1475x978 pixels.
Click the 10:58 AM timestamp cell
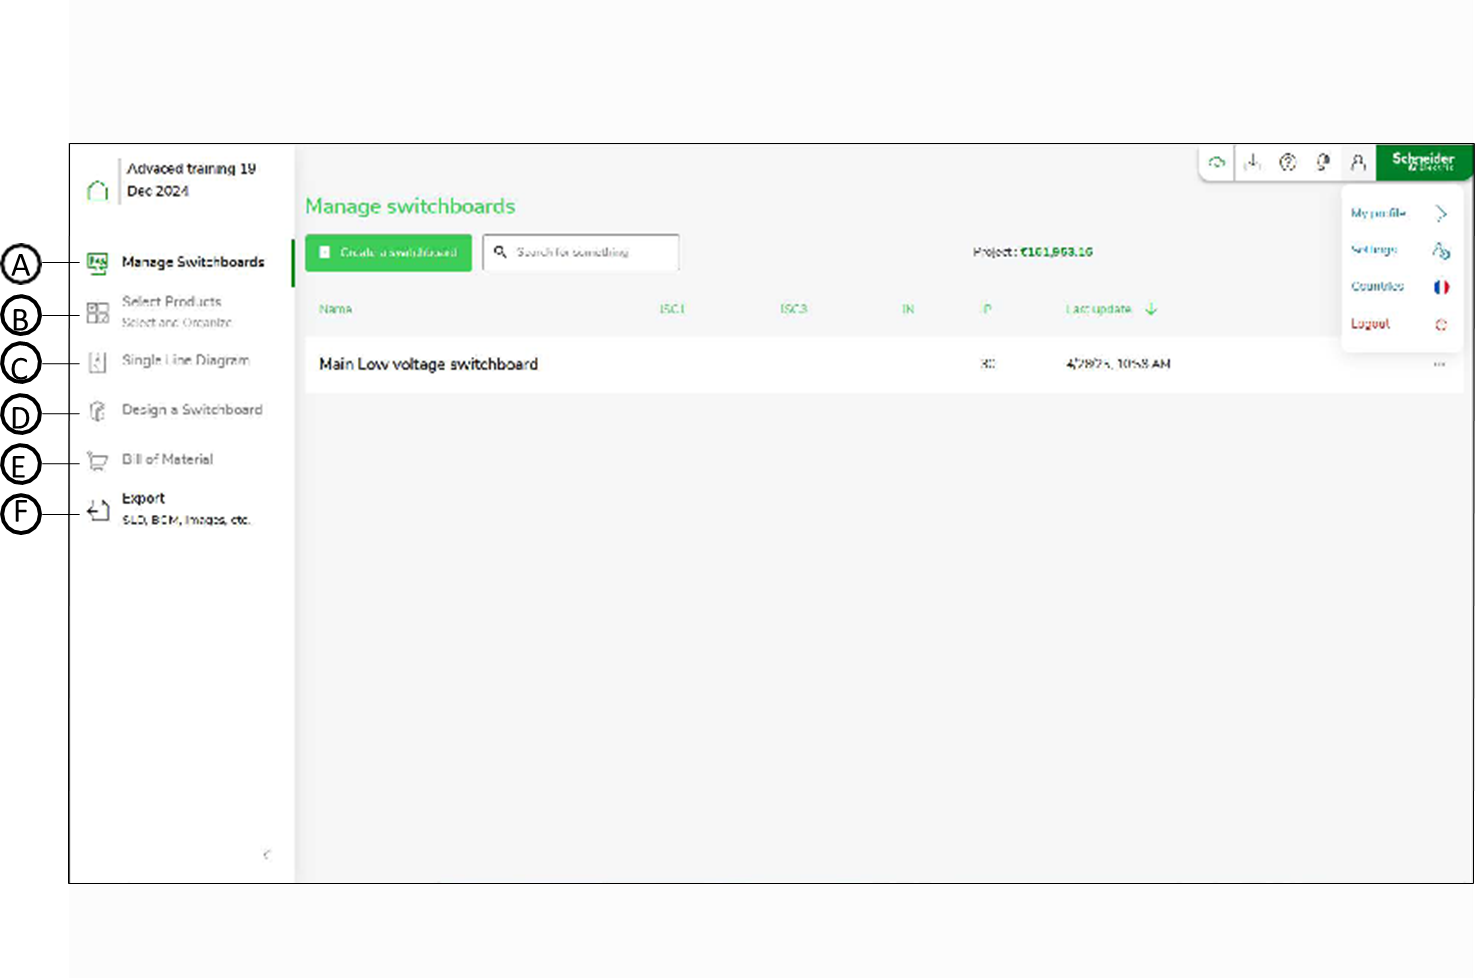[1118, 364]
